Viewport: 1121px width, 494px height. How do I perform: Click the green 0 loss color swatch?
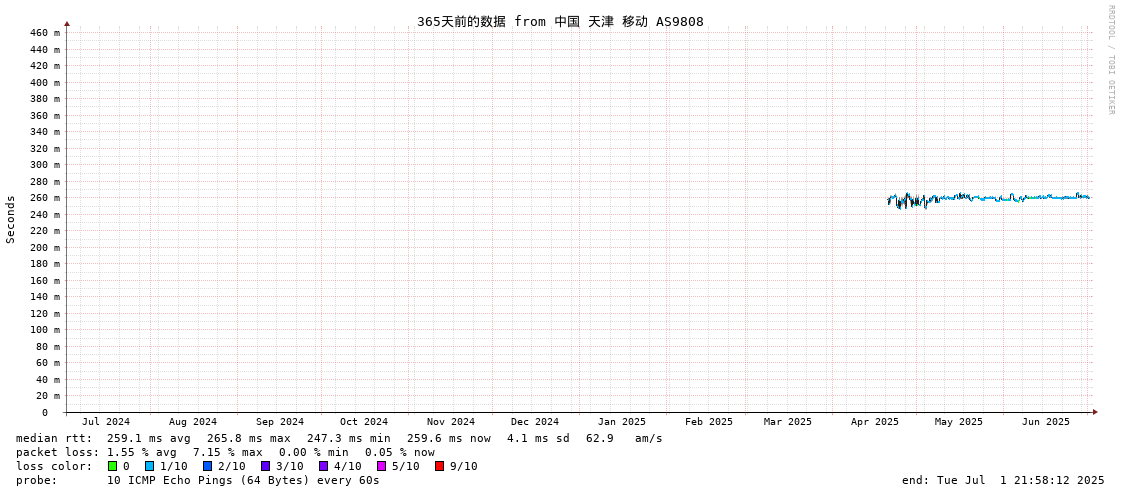point(112,466)
